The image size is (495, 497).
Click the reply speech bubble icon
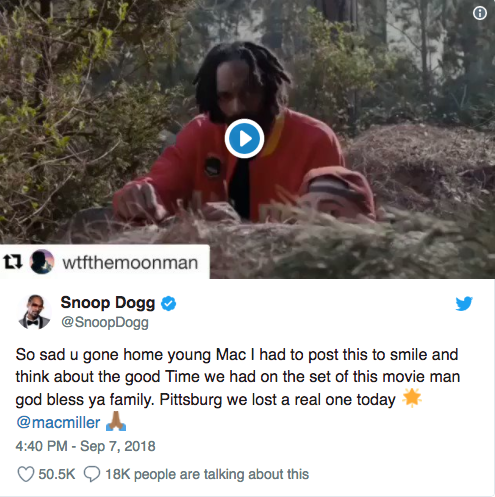[92, 474]
